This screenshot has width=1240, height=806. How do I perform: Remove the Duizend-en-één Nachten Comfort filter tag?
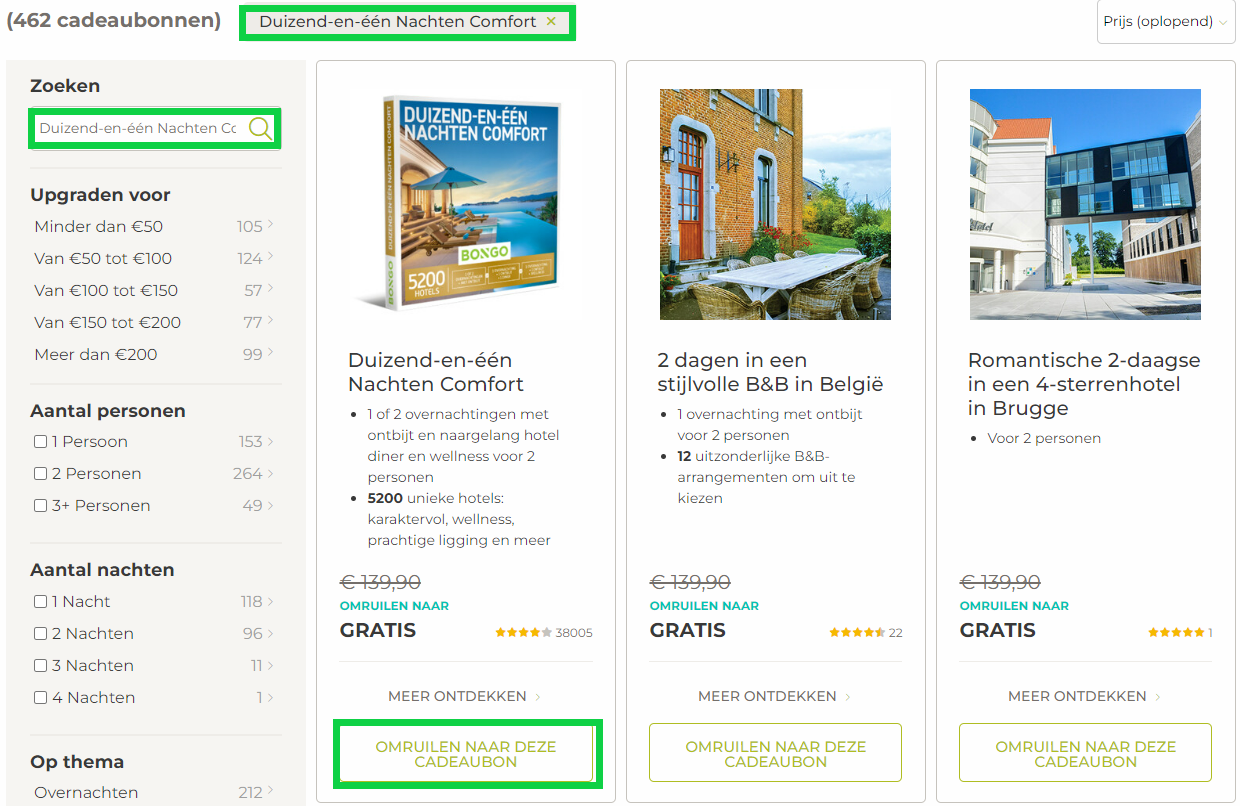click(551, 22)
